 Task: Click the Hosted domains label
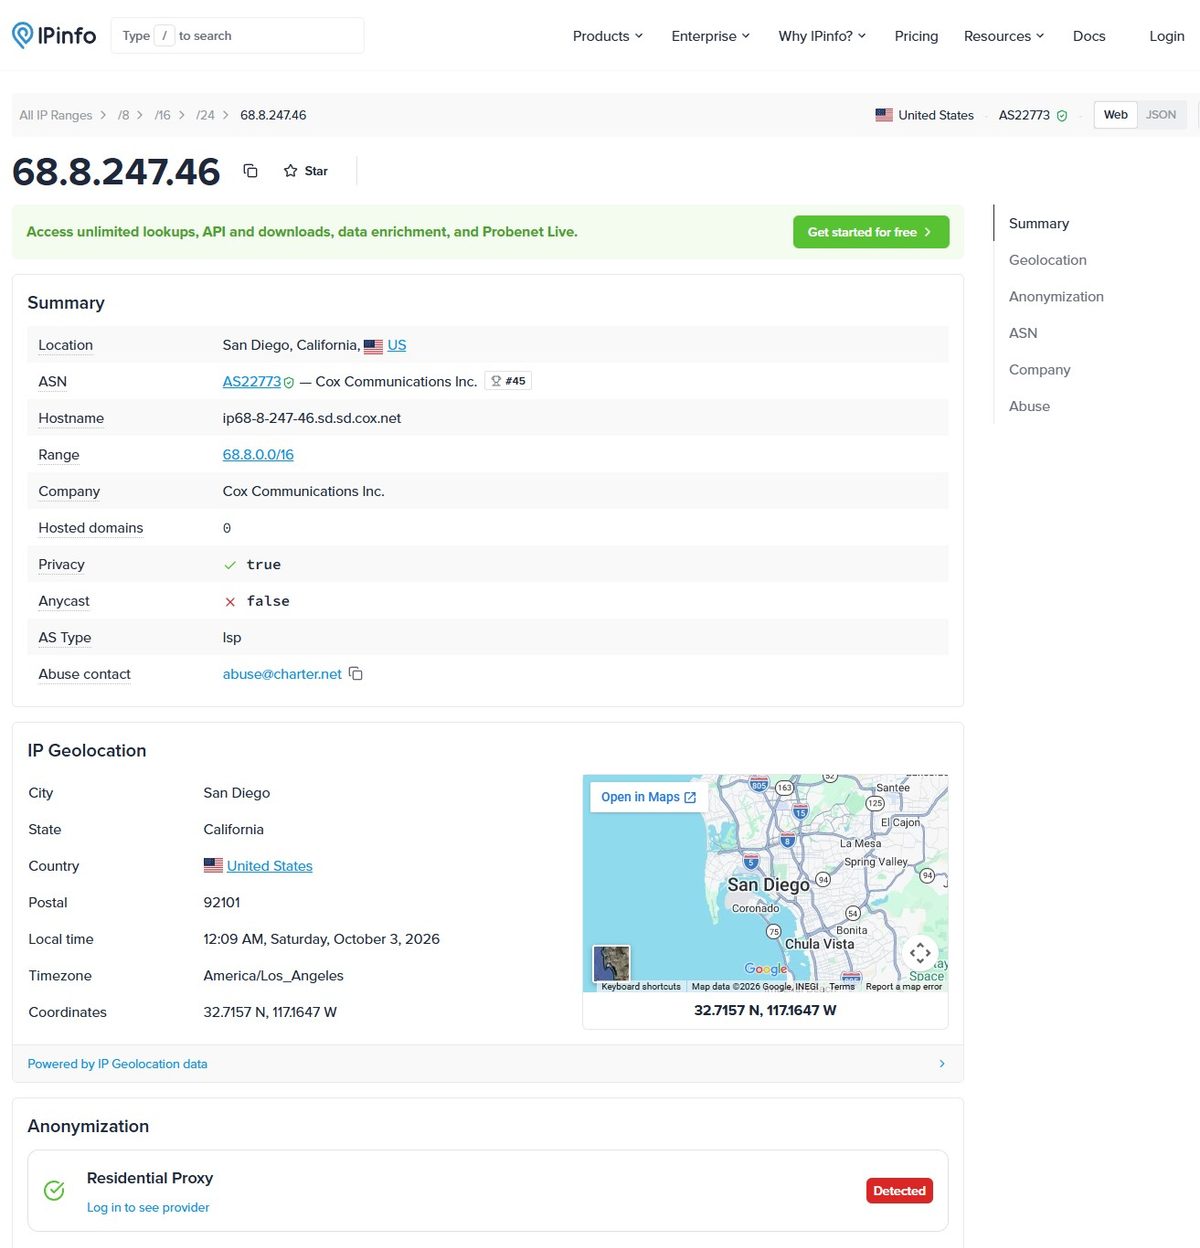click(x=91, y=528)
